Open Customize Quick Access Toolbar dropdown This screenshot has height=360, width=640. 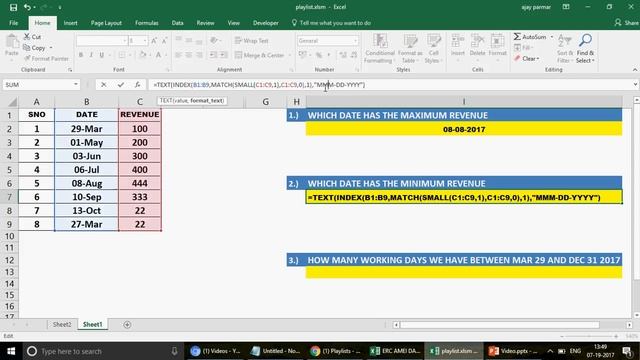(x=60, y=7)
